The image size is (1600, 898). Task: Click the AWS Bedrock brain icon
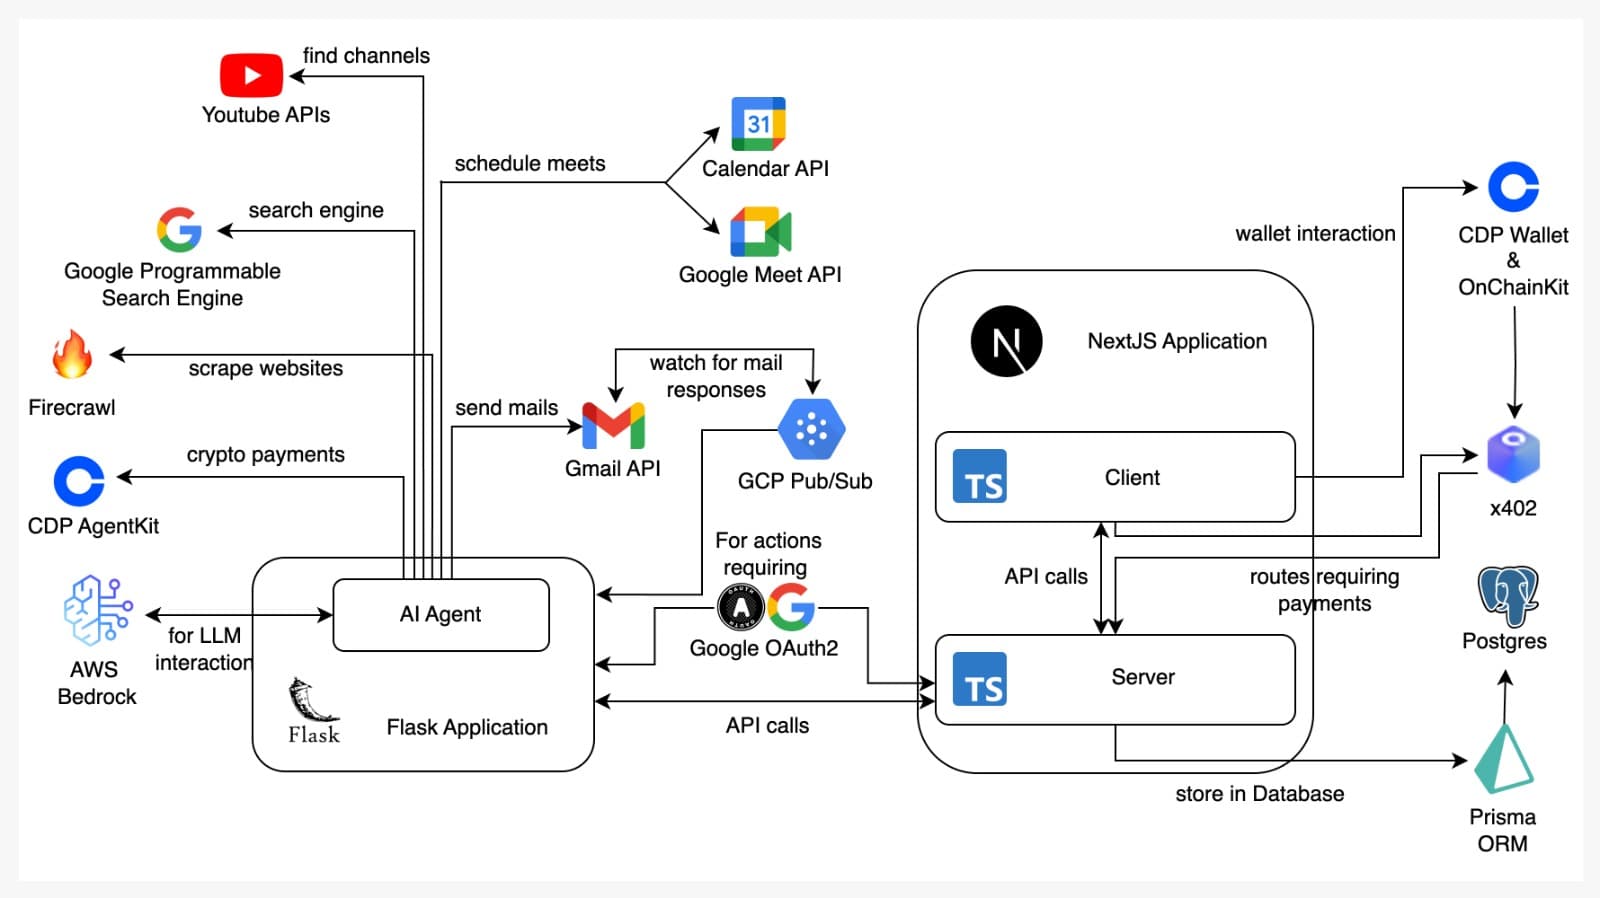pyautogui.click(x=98, y=610)
